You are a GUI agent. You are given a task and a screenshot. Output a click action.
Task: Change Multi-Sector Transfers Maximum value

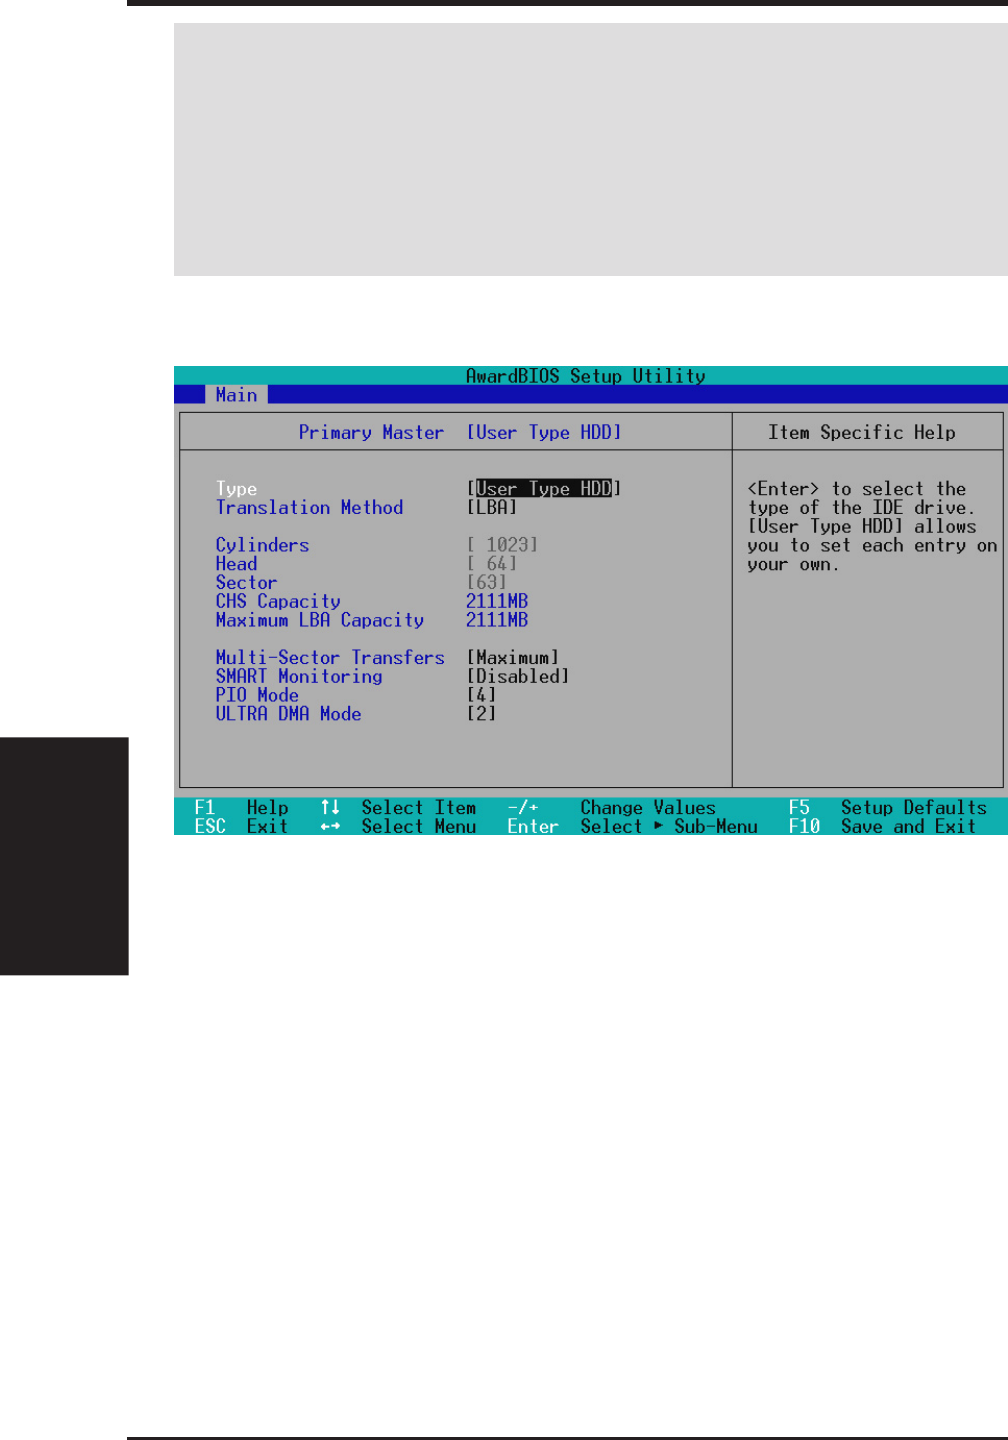(513, 658)
